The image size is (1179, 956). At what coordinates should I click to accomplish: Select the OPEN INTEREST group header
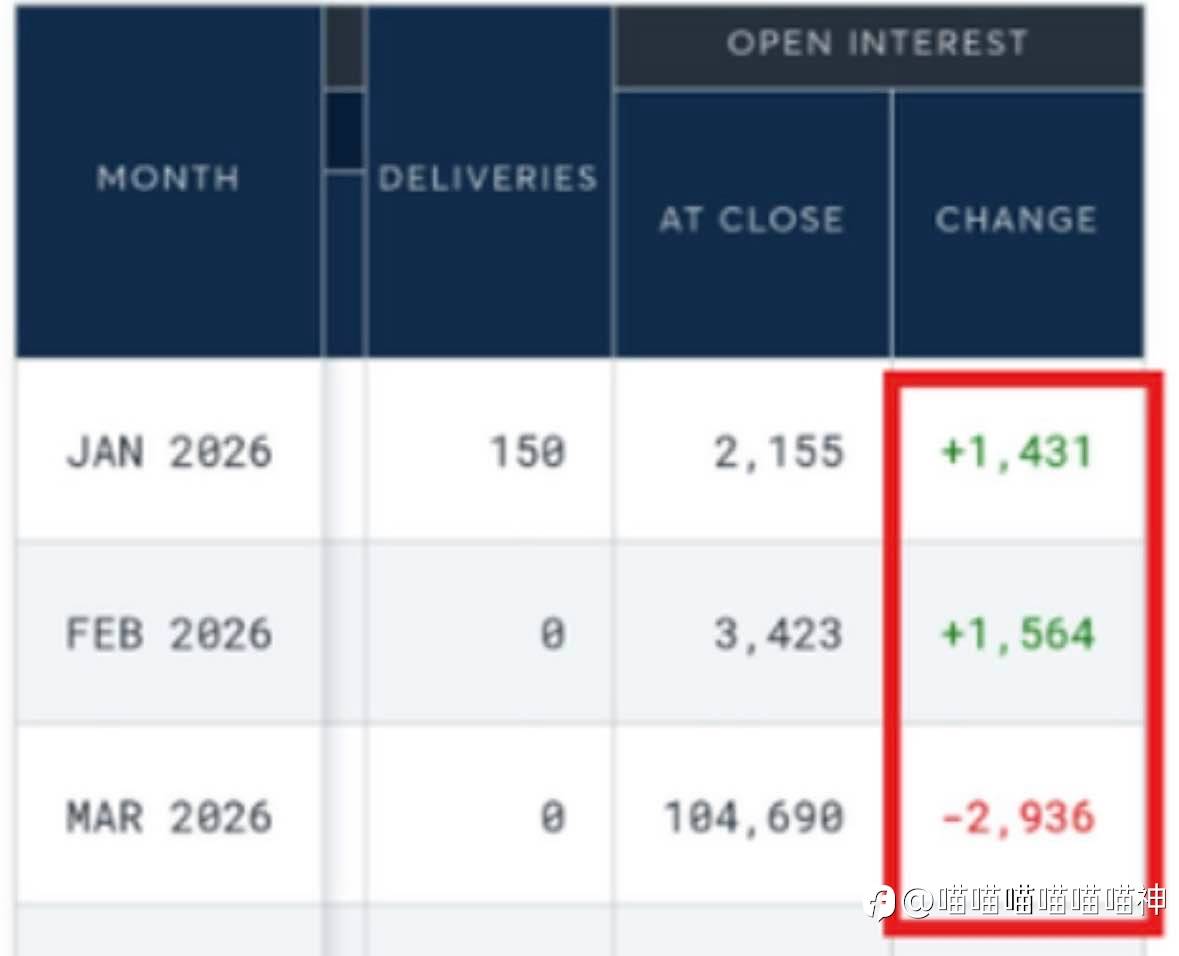point(877,43)
